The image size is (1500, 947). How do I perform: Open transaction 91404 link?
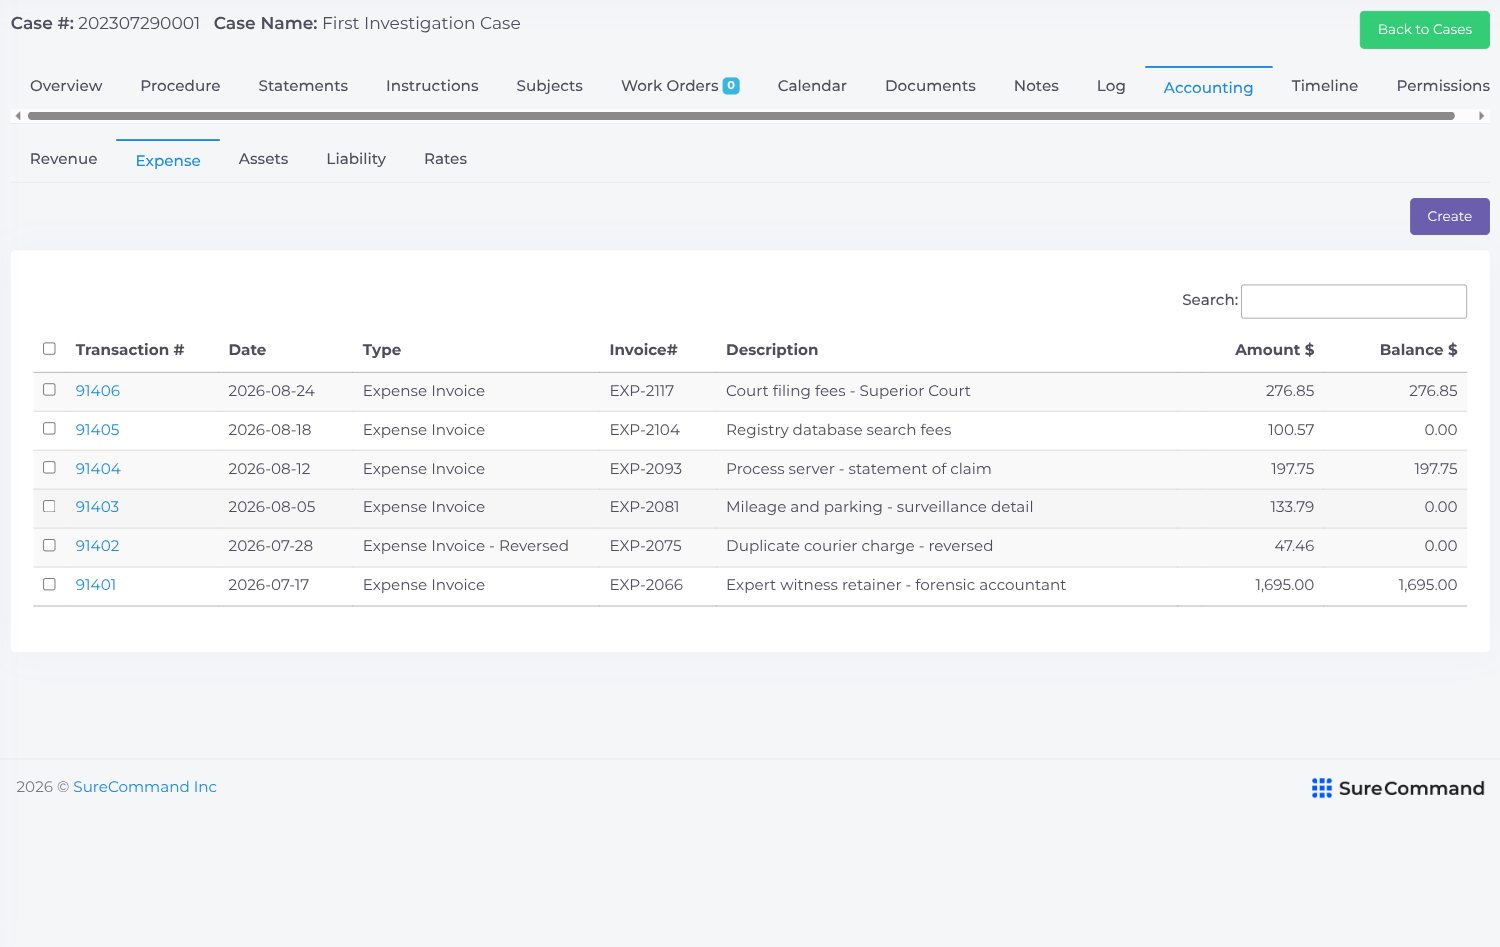pyautogui.click(x=98, y=469)
